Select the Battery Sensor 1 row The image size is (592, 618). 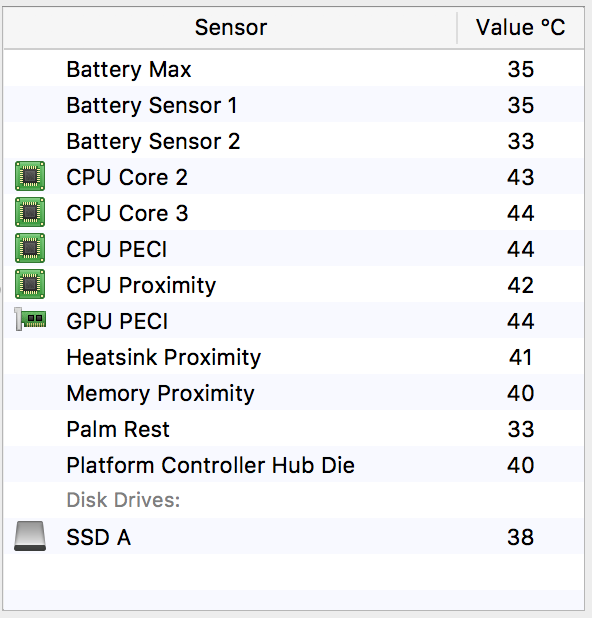tap(294, 105)
